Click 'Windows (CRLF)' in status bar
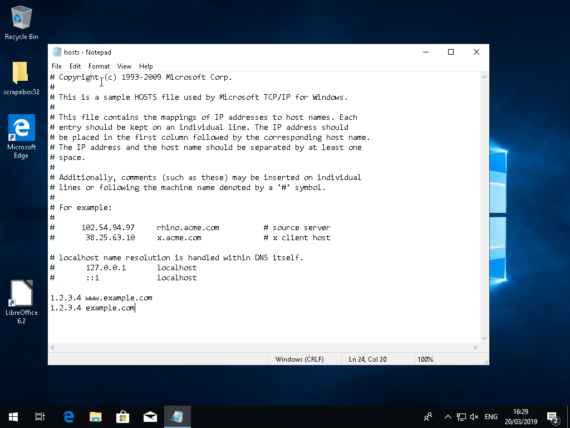This screenshot has height=428, width=570. [x=300, y=359]
